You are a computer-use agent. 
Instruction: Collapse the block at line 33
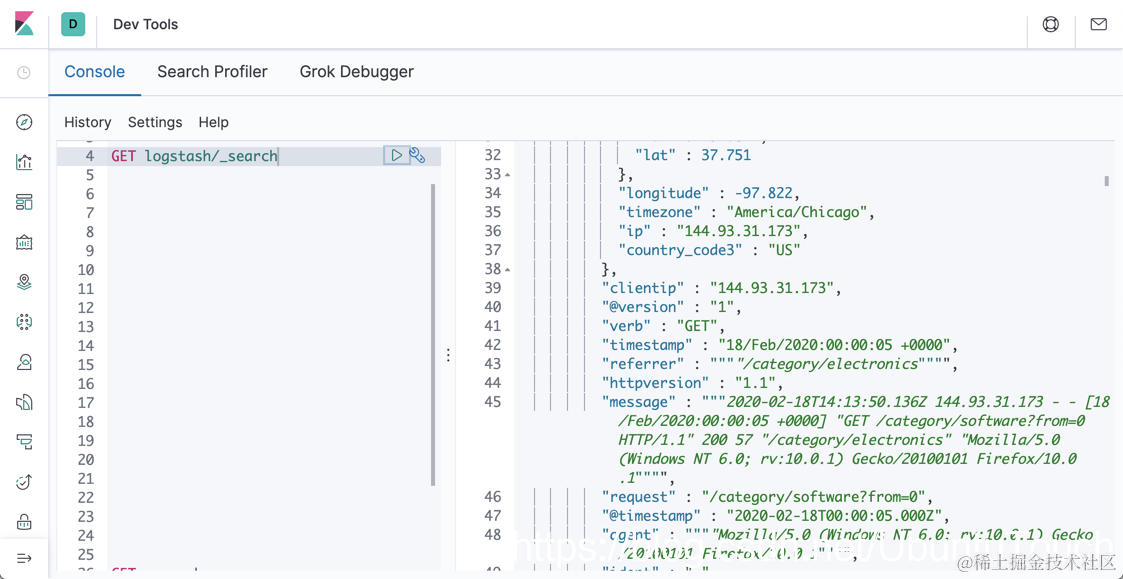click(x=508, y=174)
